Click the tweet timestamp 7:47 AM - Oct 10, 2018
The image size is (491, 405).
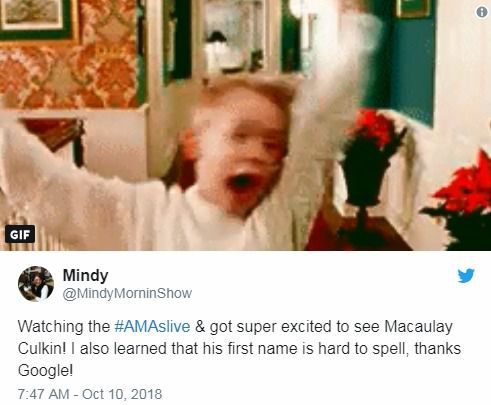click(x=90, y=394)
